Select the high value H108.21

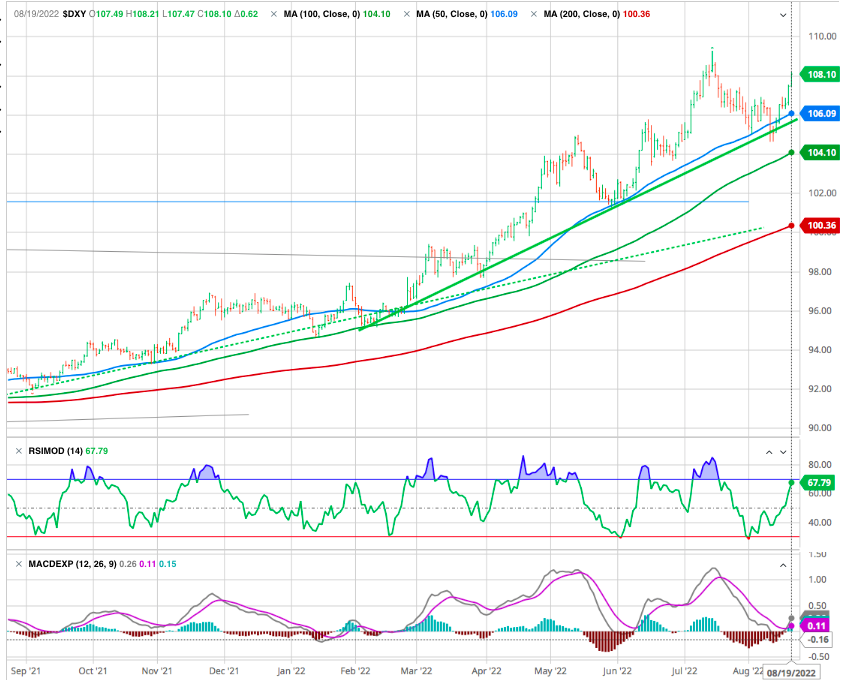pyautogui.click(x=142, y=14)
